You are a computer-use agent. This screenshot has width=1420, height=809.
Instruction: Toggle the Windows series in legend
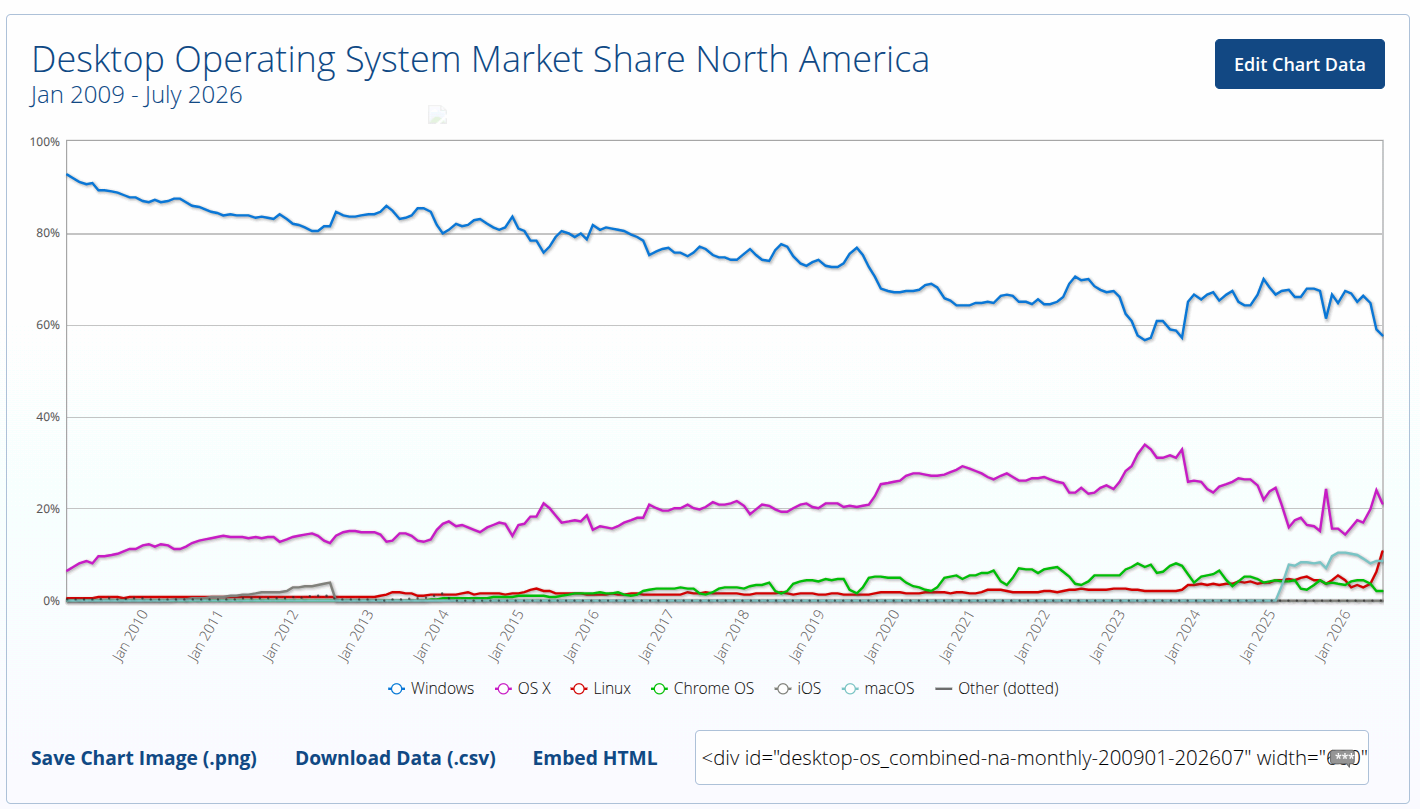coord(431,688)
